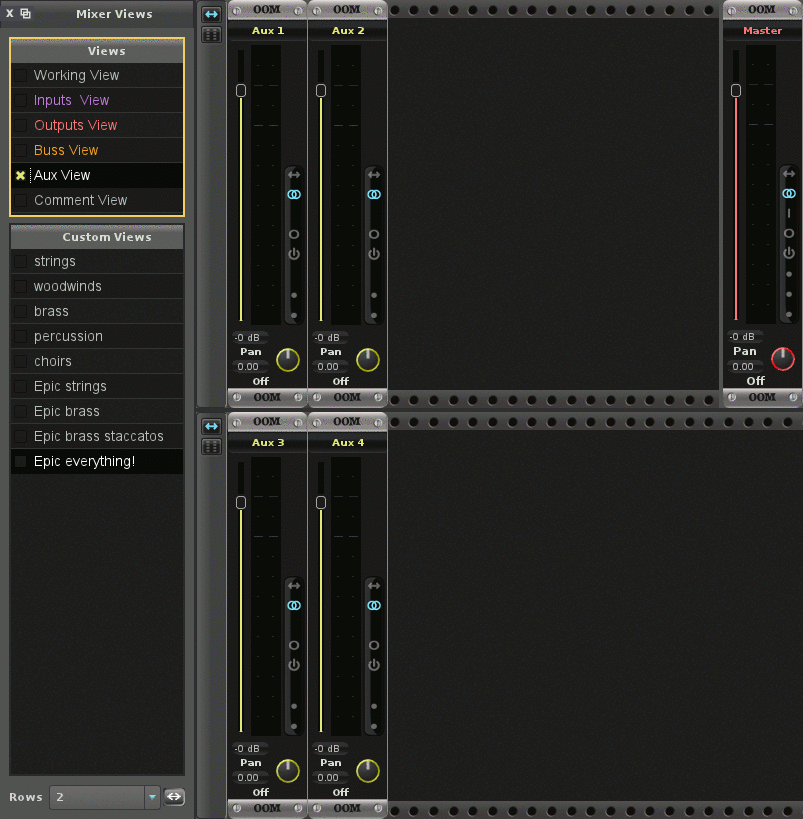803x819 pixels.
Task: Click the grid icon beside the Aux 1 row
Action: pyautogui.click(x=211, y=35)
